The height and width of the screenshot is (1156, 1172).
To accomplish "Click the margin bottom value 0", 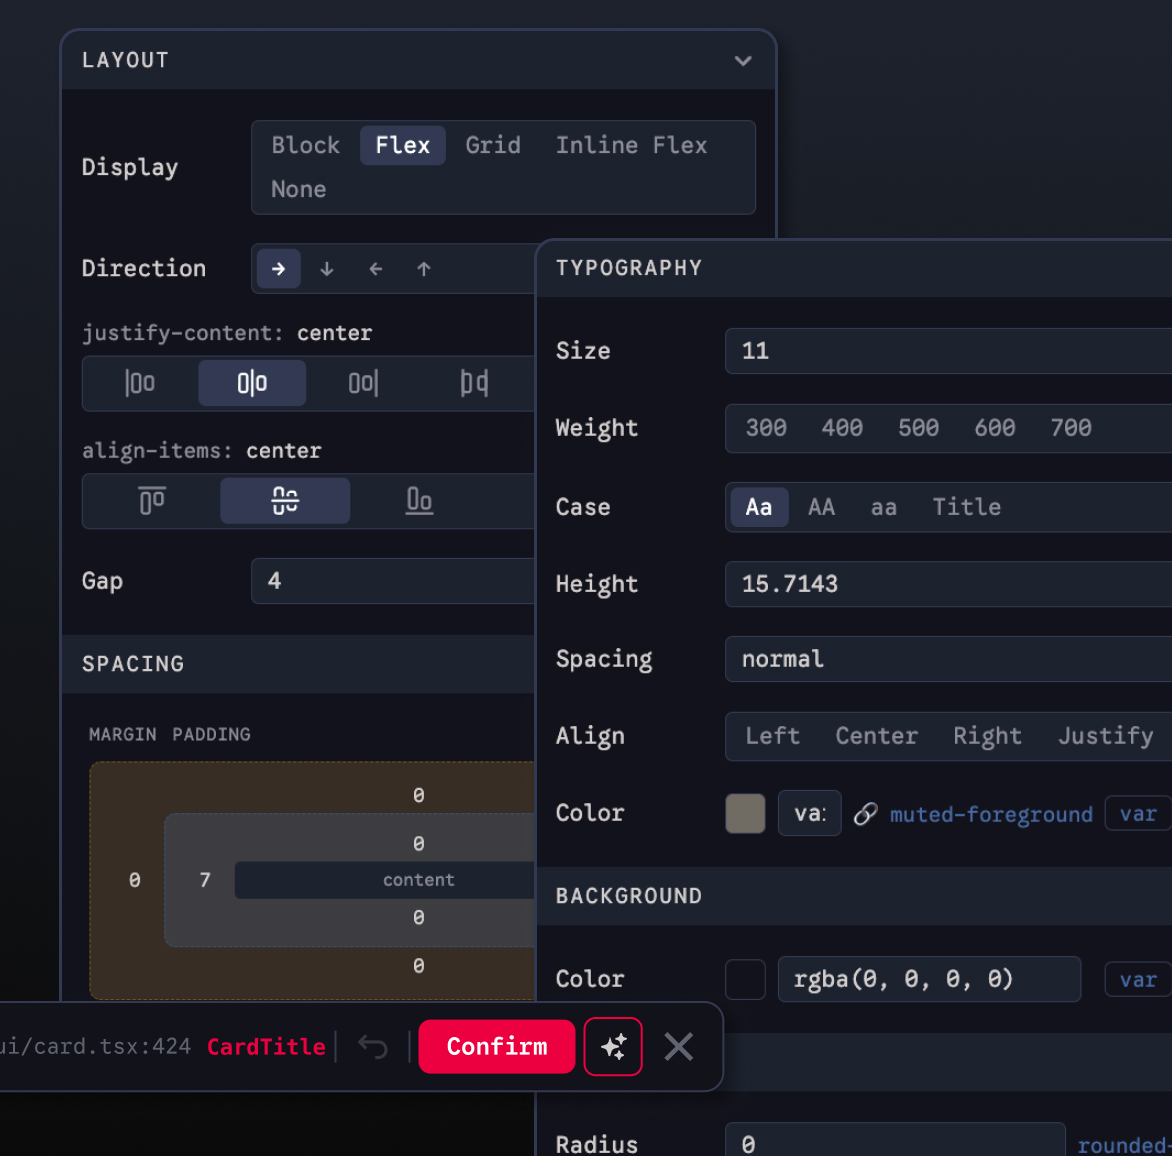I will [419, 966].
